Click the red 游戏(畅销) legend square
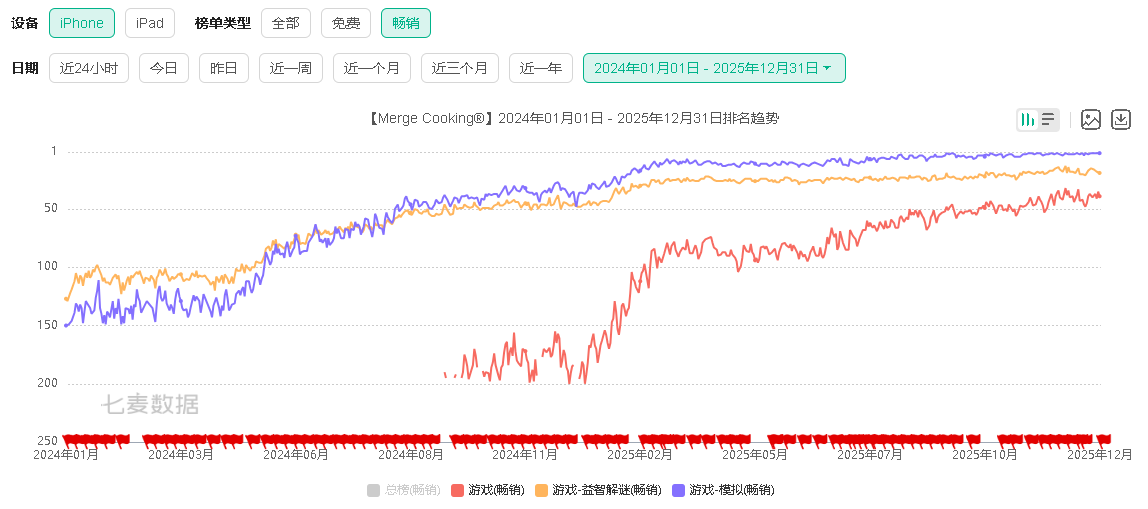 point(458,490)
